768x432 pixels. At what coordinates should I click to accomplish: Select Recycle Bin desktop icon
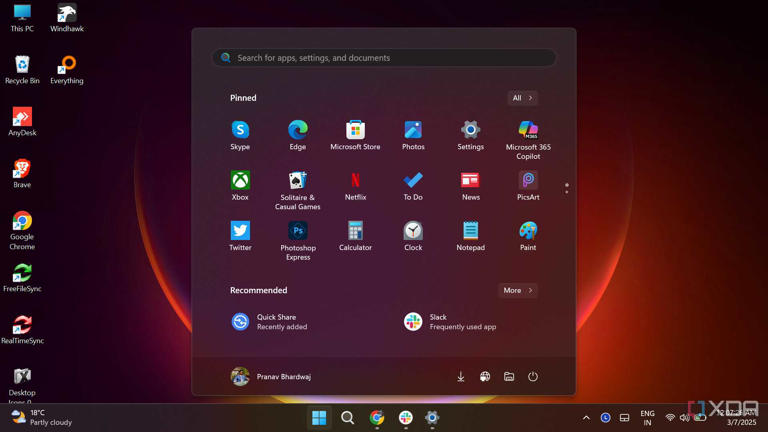coord(22,70)
